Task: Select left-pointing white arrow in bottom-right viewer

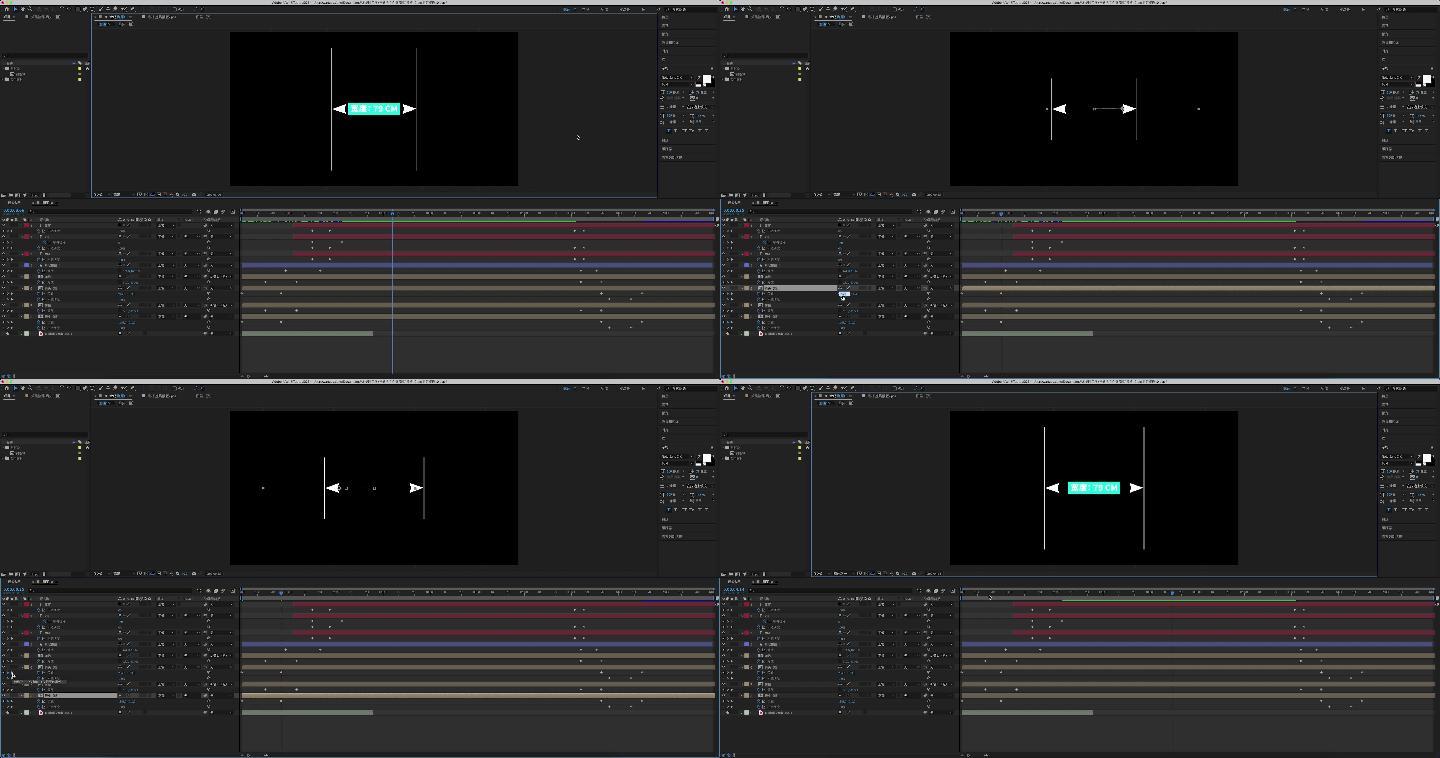Action: point(1053,488)
